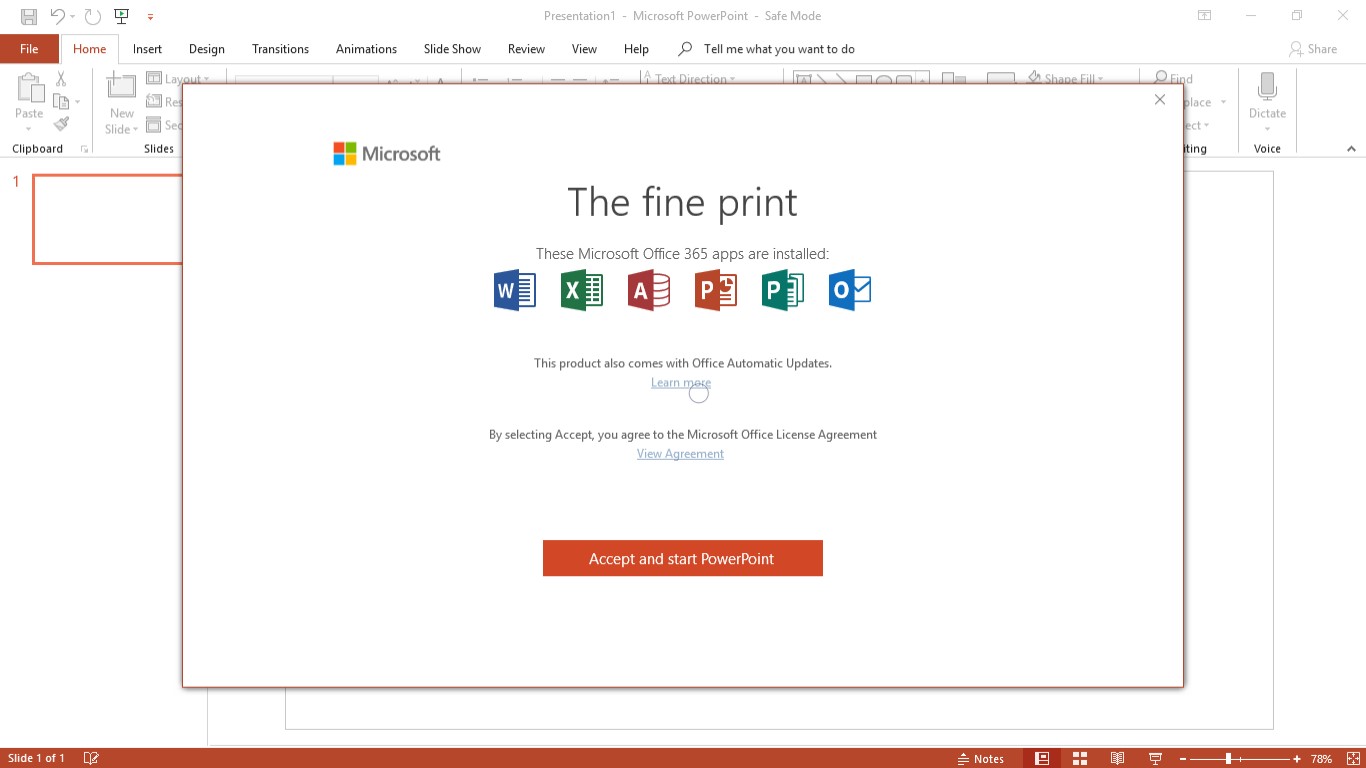Click the Publisher app icon

tap(783, 290)
